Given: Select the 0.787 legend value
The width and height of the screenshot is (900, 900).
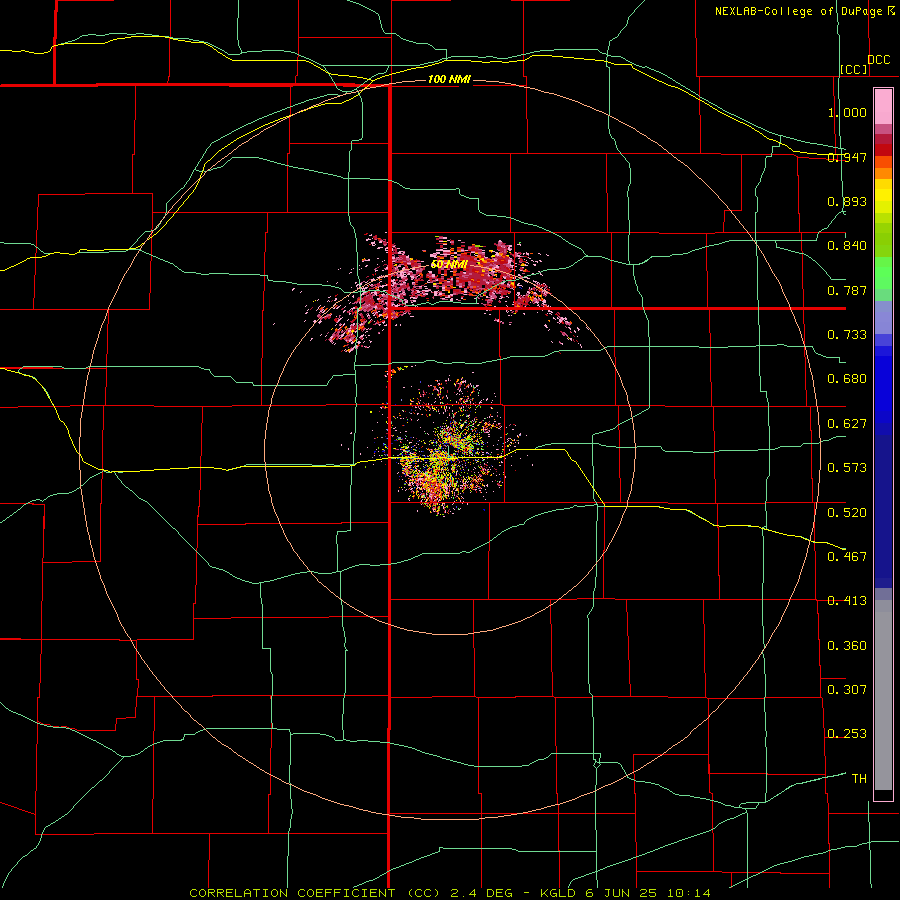Looking at the screenshot, I should click(847, 290).
